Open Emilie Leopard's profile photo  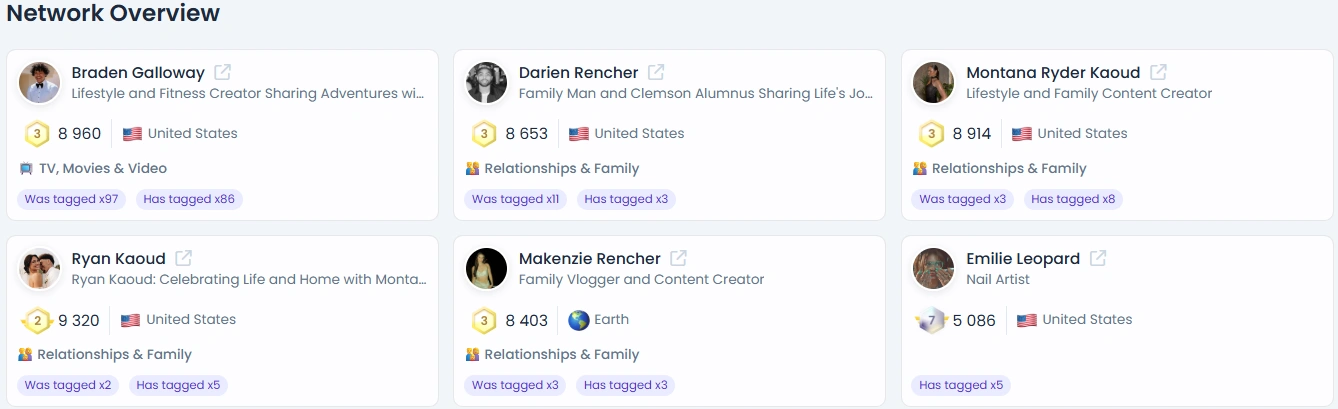(x=934, y=268)
